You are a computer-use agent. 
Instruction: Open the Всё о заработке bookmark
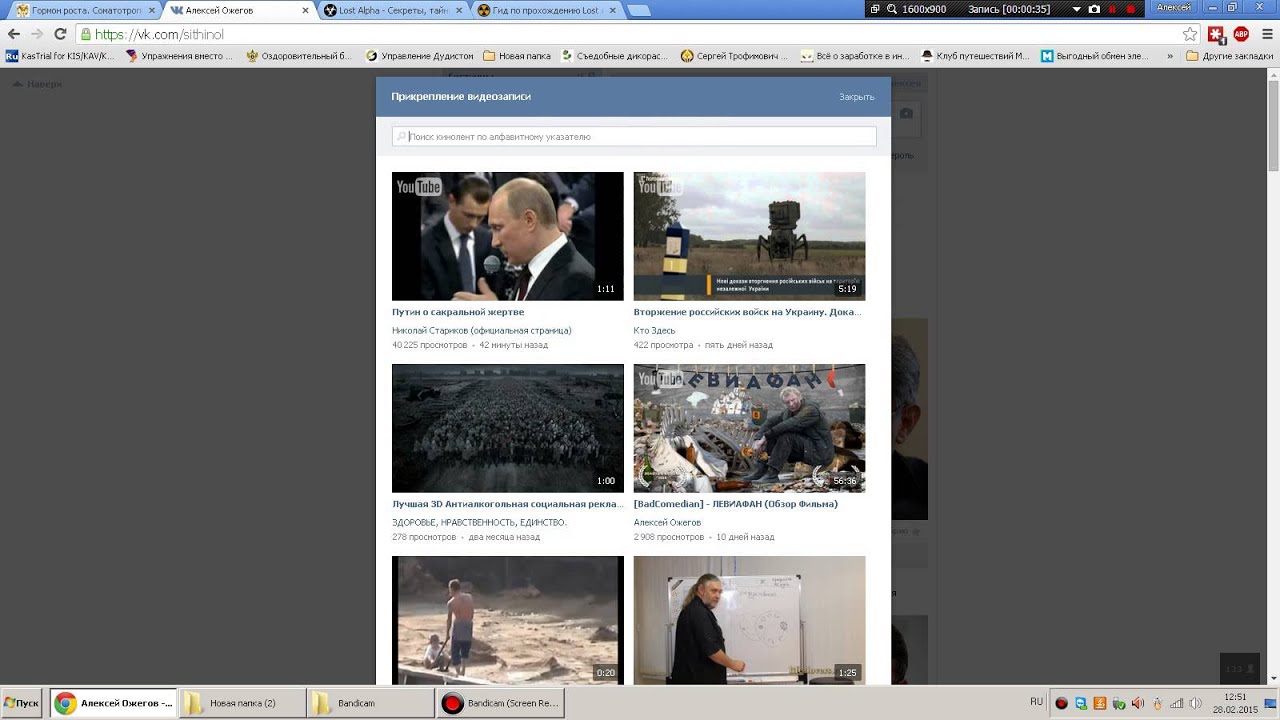(x=855, y=56)
